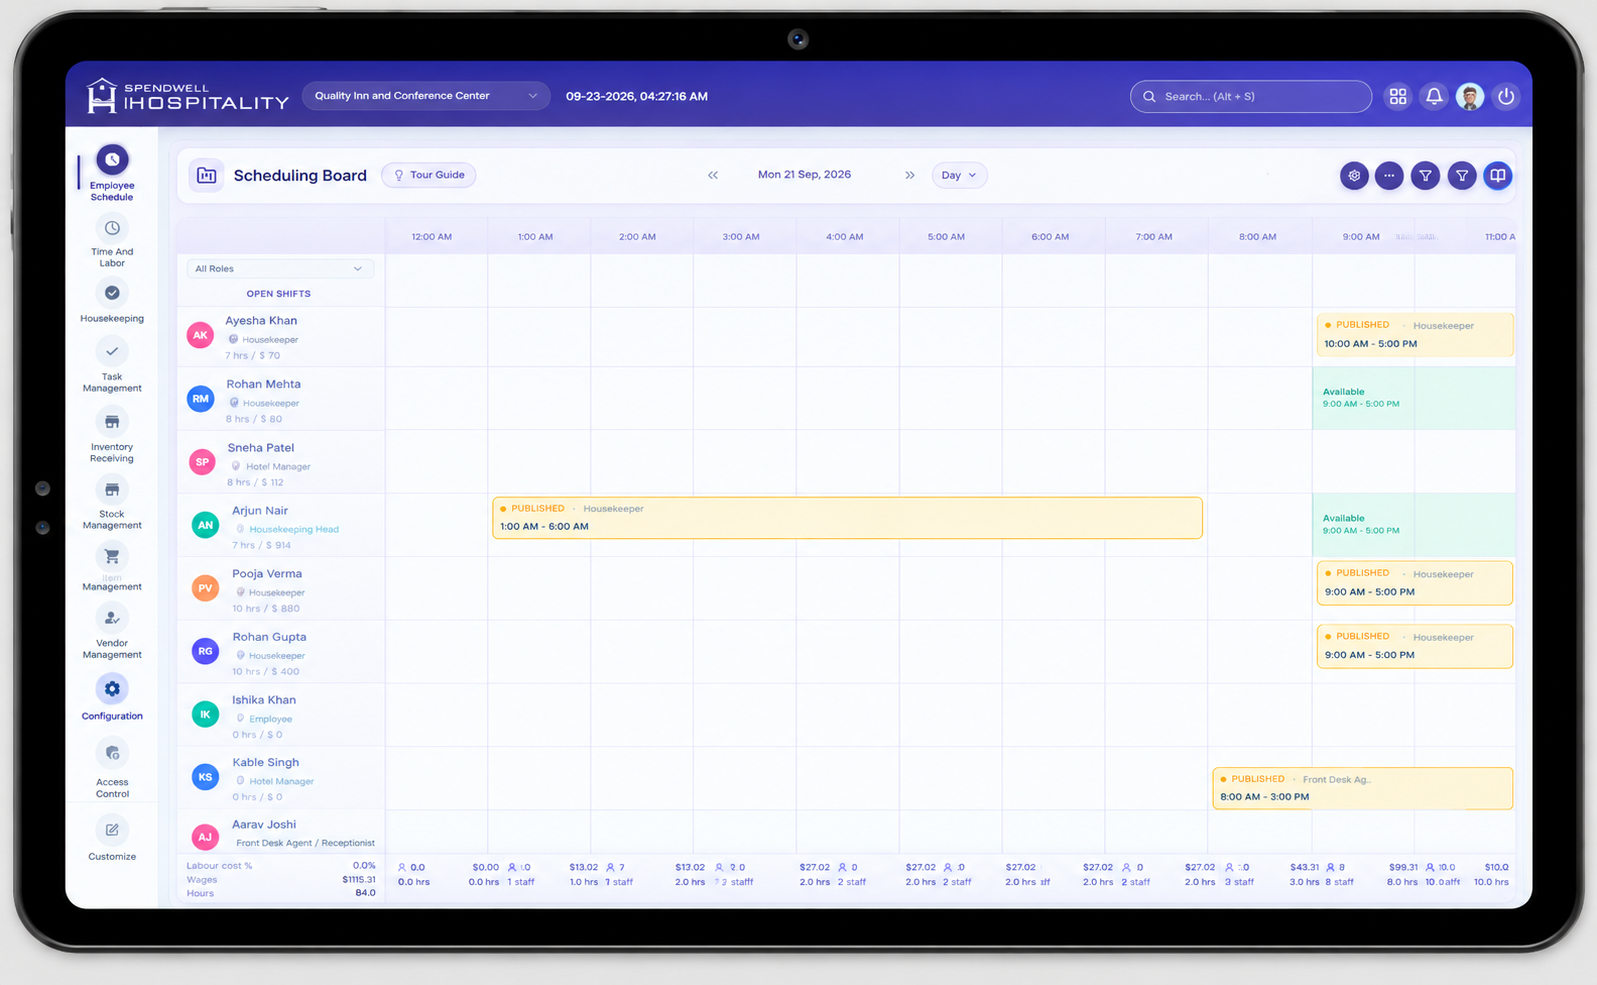1597x985 pixels.
Task: Open Customize sidebar option
Action: (112, 838)
